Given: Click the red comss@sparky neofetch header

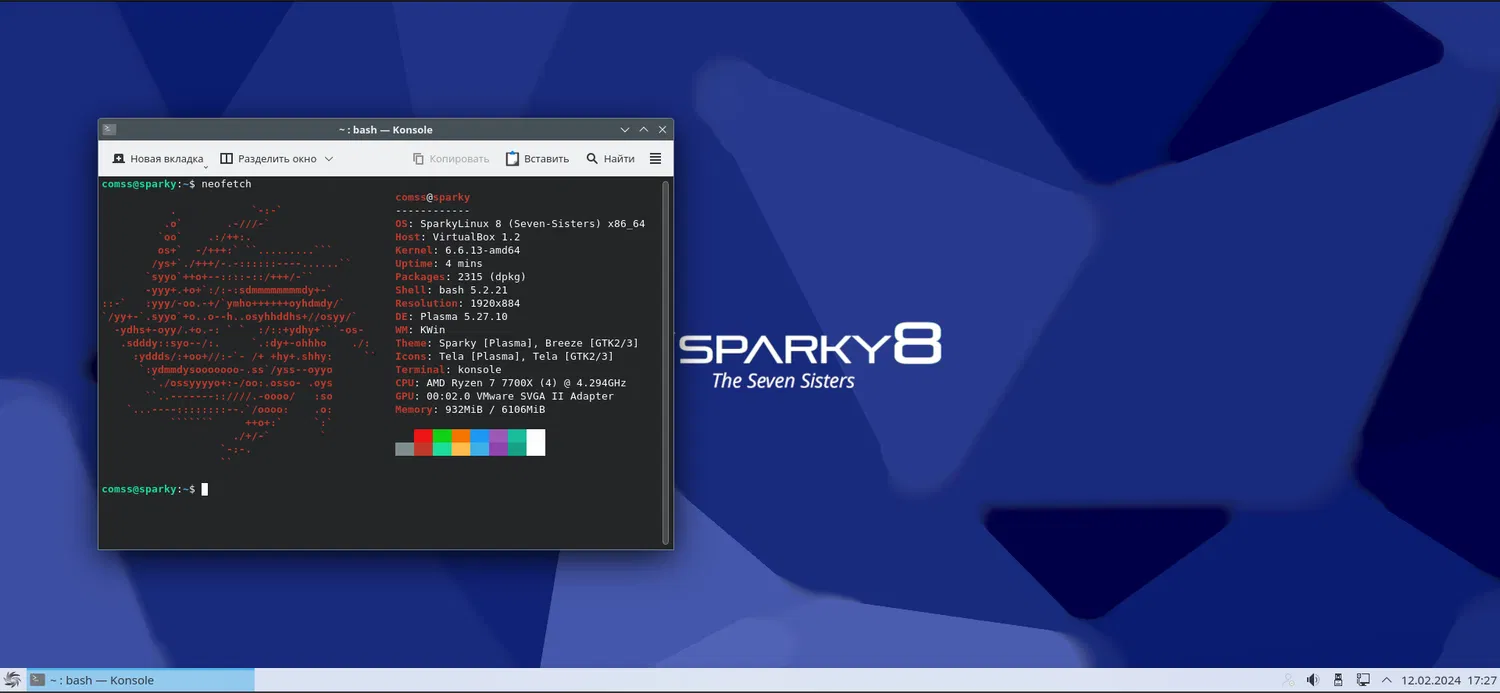Looking at the screenshot, I should pyautogui.click(x=433, y=197).
